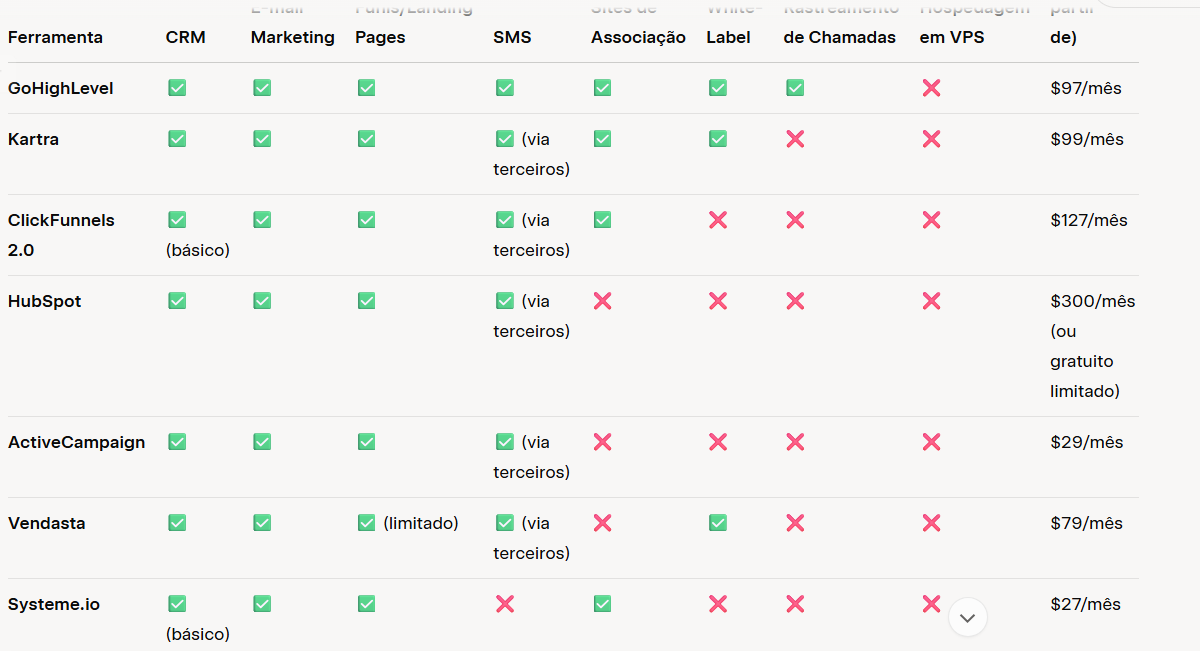Screen dimensions: 1200x651
Task: Select the SMS column header
Action: pyautogui.click(x=512, y=38)
